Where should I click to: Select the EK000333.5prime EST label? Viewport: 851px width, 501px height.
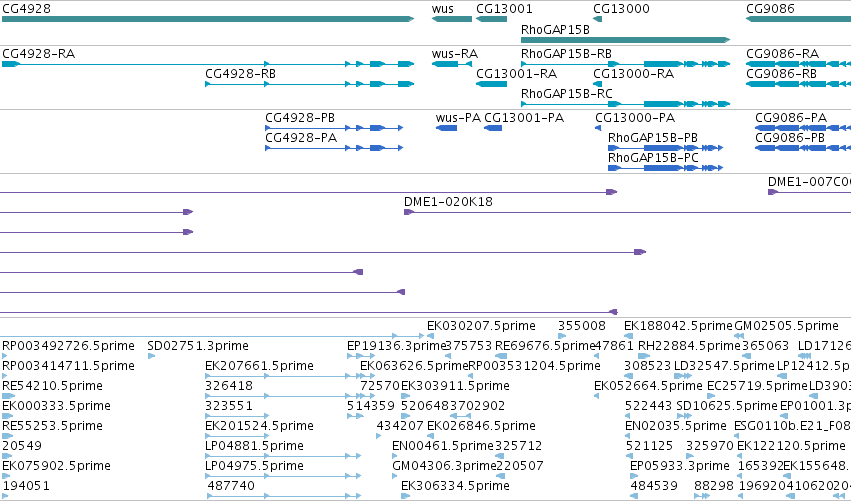[x=56, y=406]
